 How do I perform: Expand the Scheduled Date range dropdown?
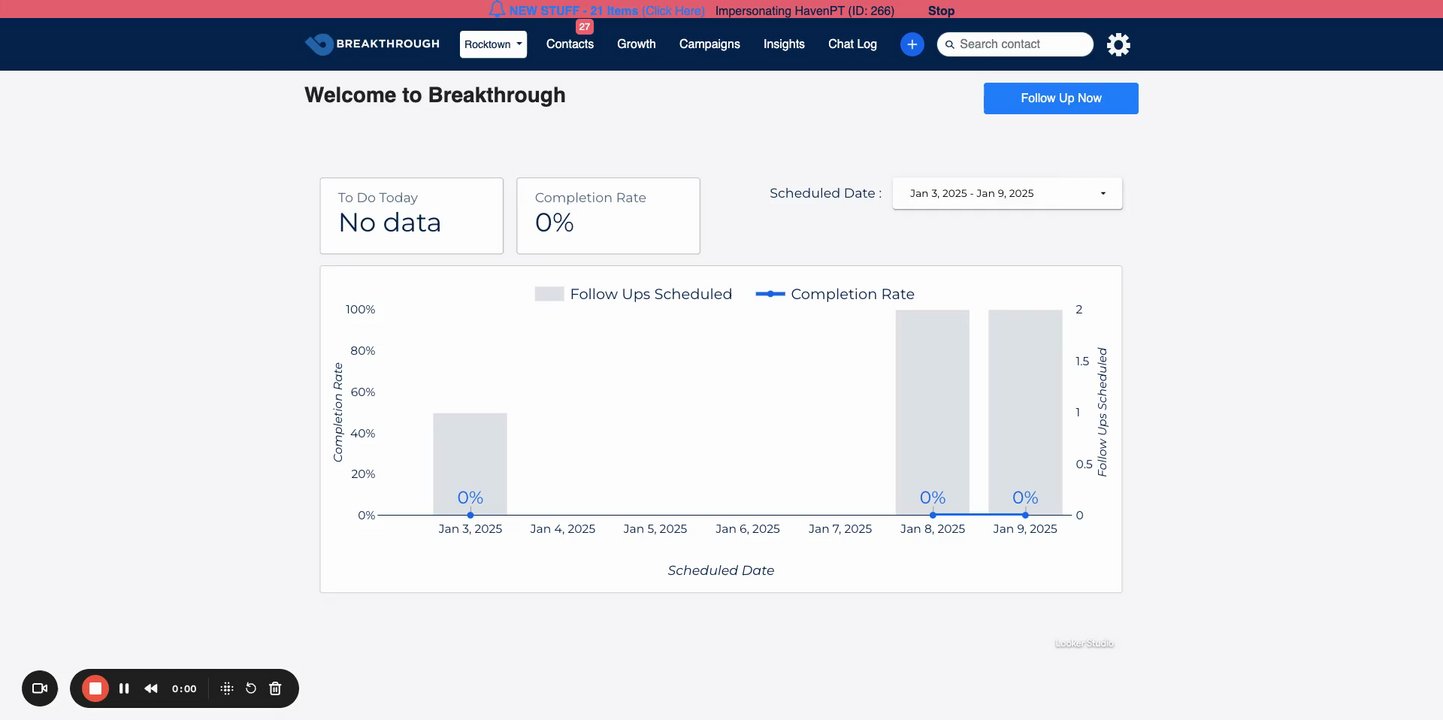coord(1007,193)
